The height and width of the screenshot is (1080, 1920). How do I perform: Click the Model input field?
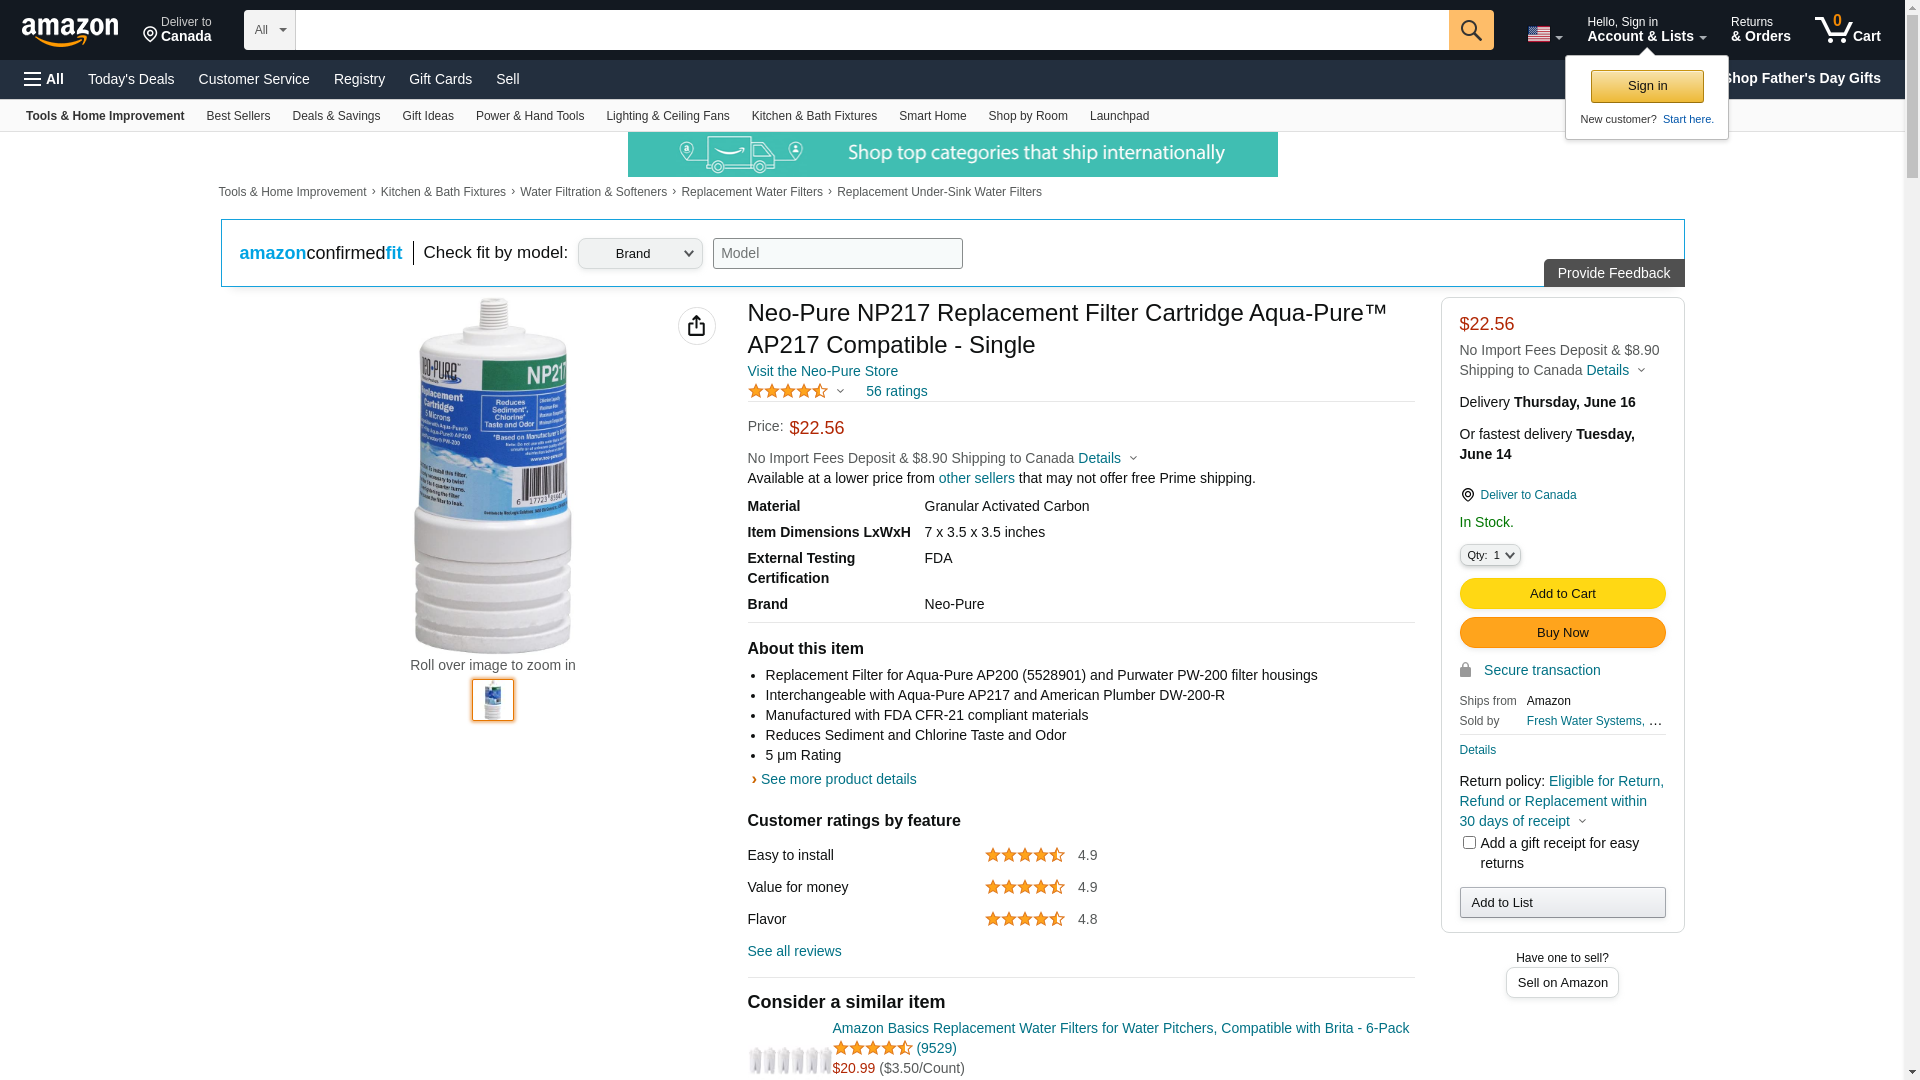(838, 254)
